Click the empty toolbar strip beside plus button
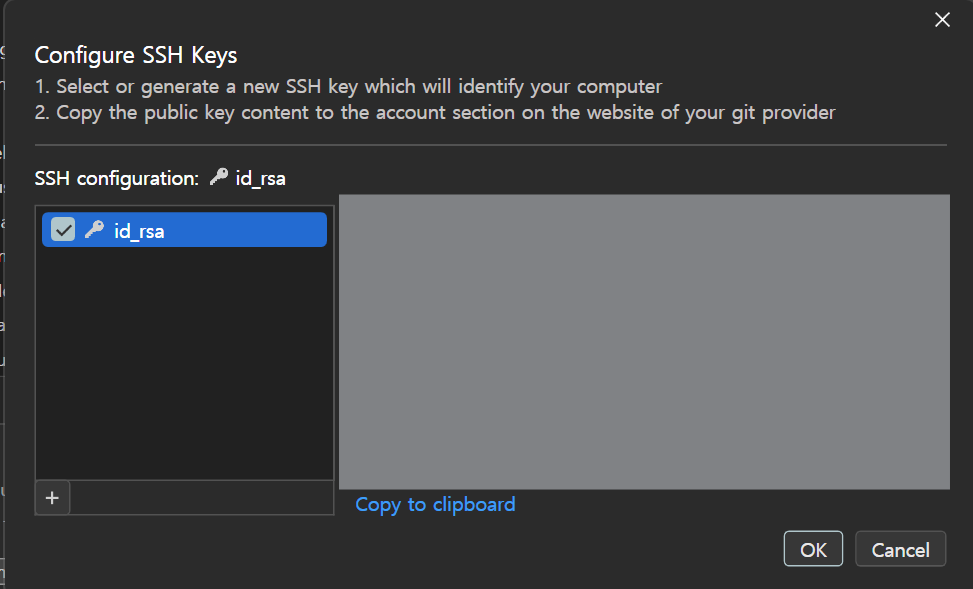Viewport: 973px width, 589px height. coord(202,497)
